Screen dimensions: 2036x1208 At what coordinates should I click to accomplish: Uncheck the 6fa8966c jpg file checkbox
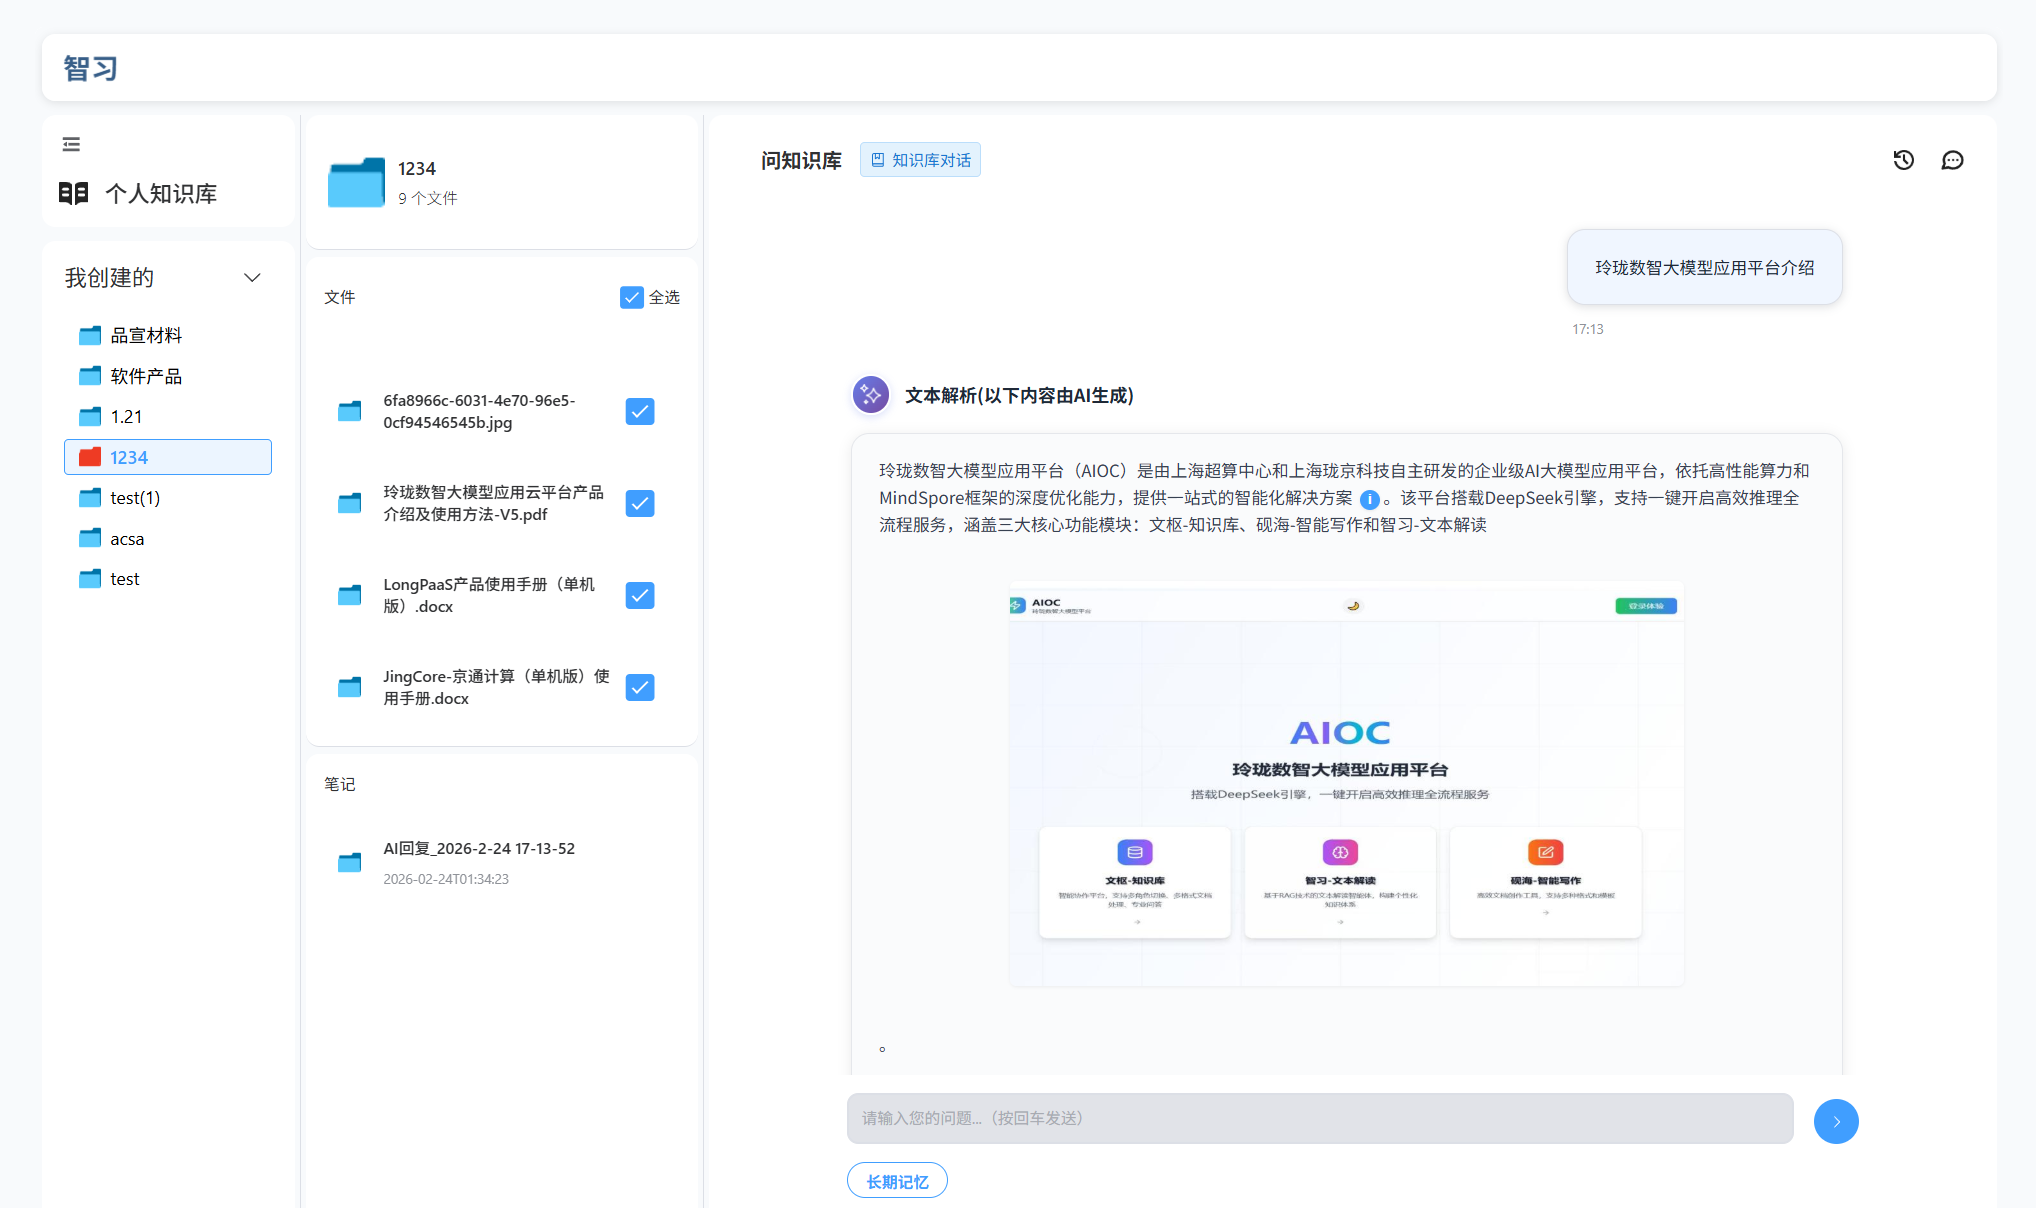click(x=640, y=411)
